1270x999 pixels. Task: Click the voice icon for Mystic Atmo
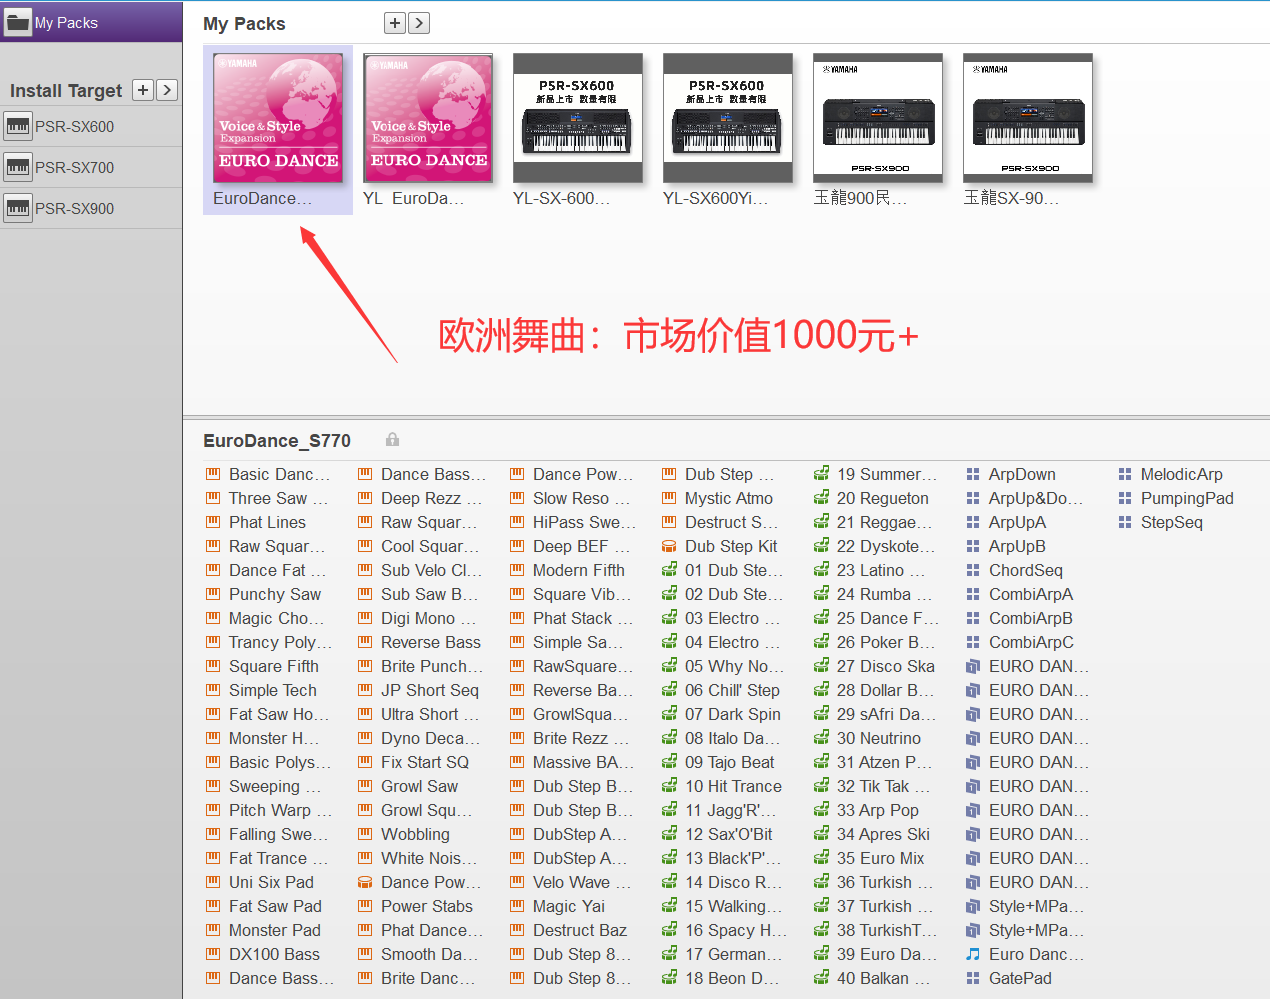tap(669, 498)
